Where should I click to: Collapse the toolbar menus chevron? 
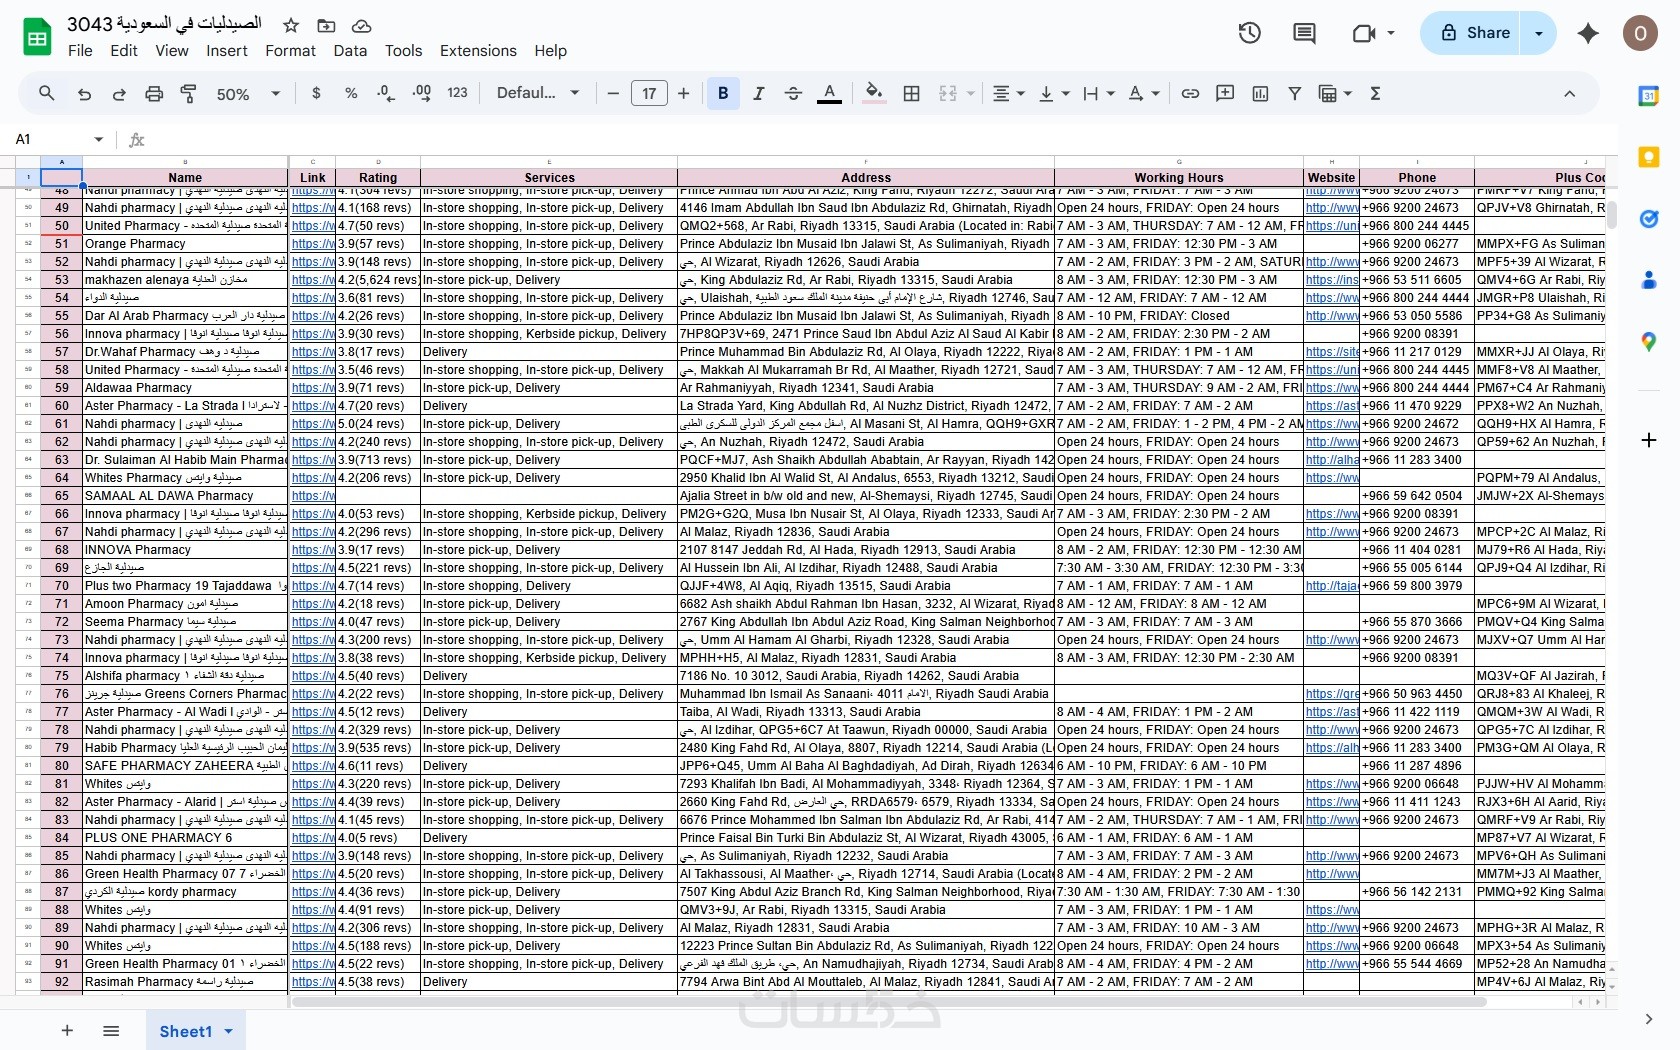[1569, 93]
